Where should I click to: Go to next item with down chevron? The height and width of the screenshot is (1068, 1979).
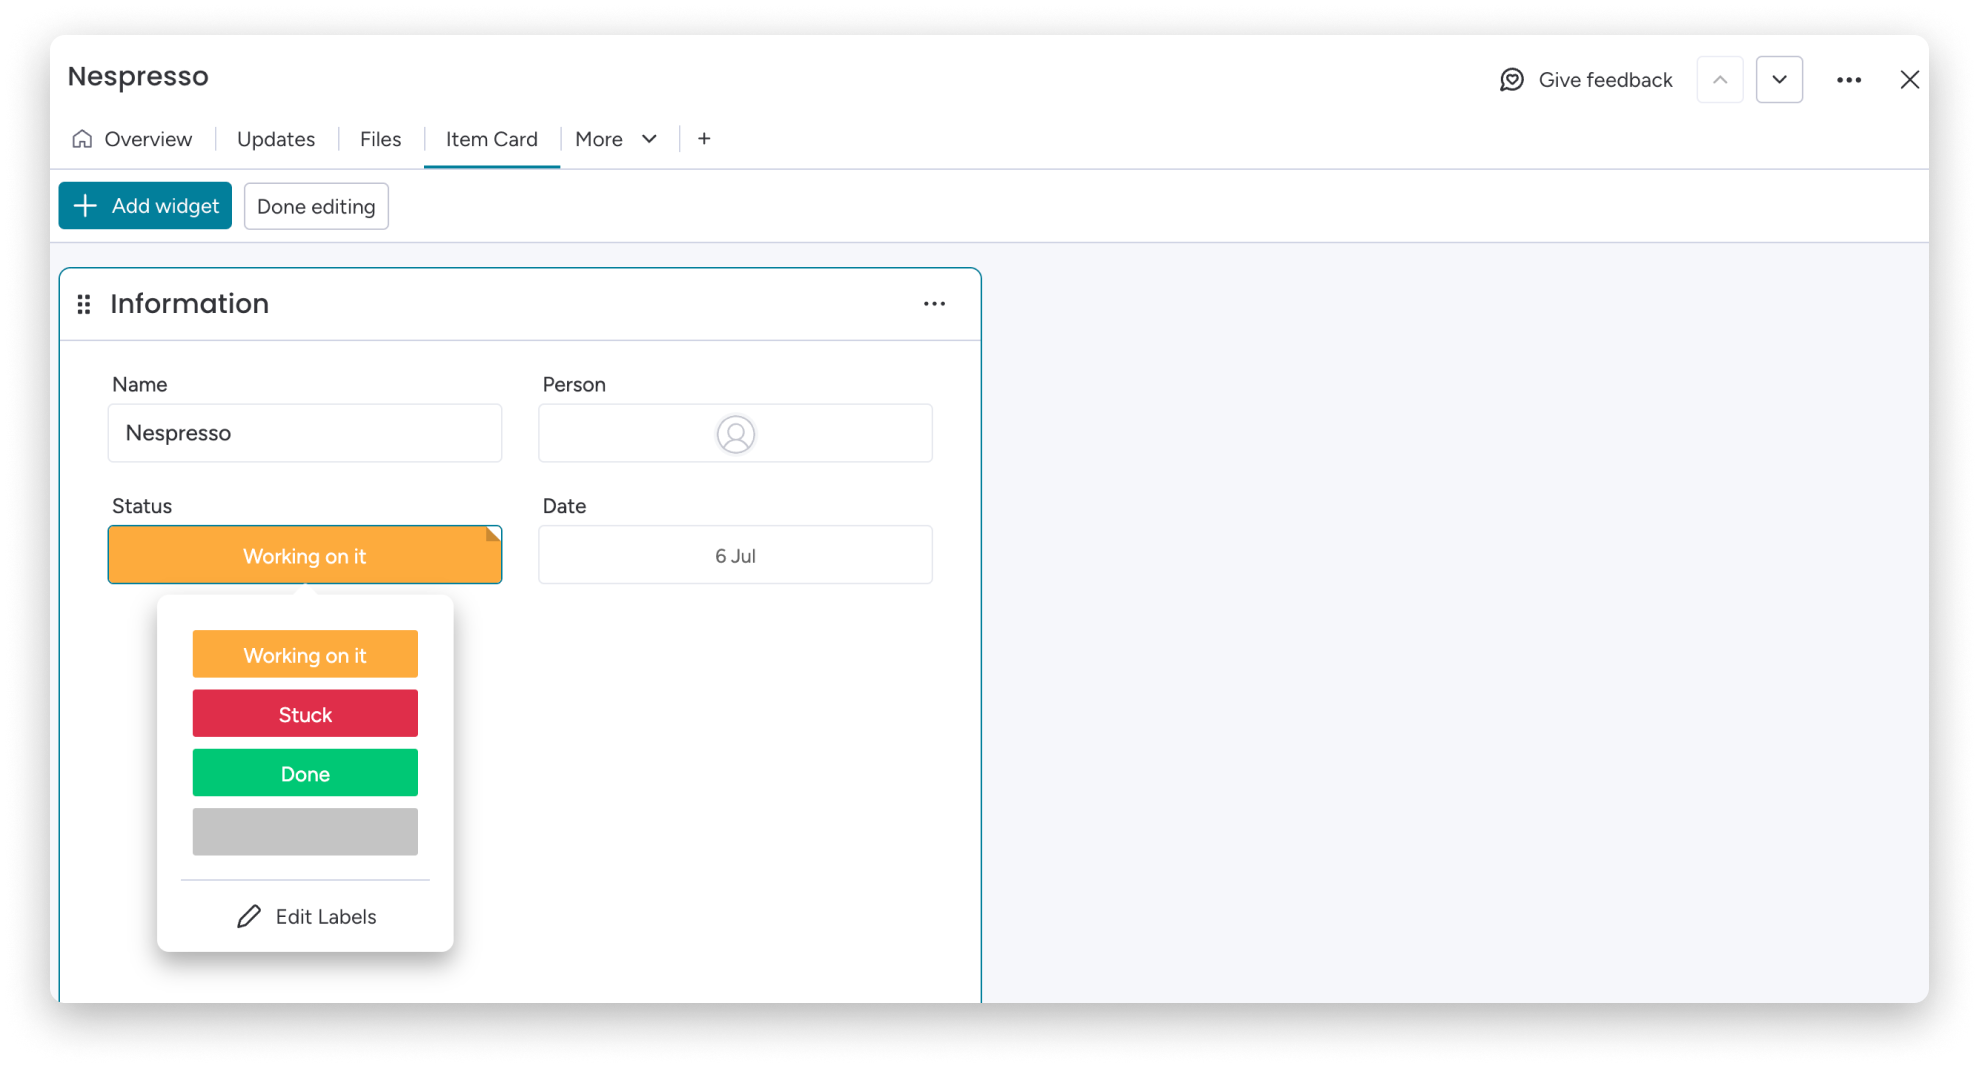[x=1779, y=80]
